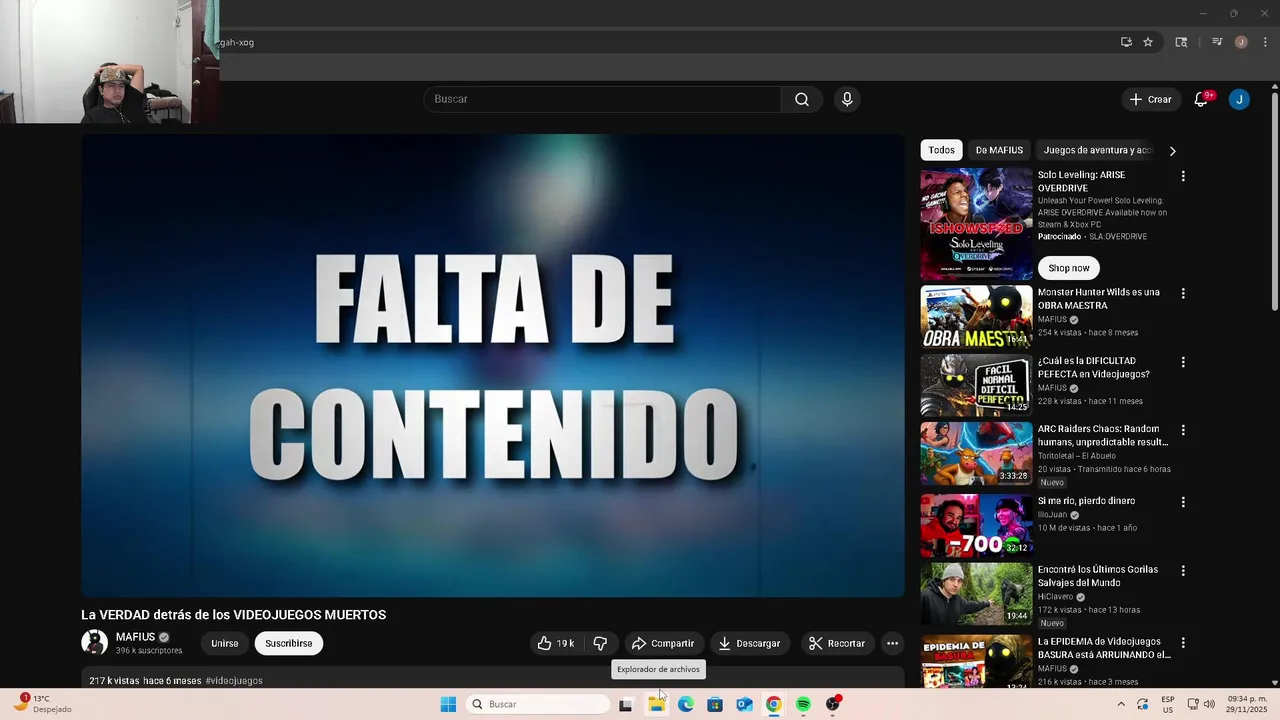The height and width of the screenshot is (720, 1280).
Task: Select Juegos de aventura filter chip
Action: click(x=1097, y=150)
